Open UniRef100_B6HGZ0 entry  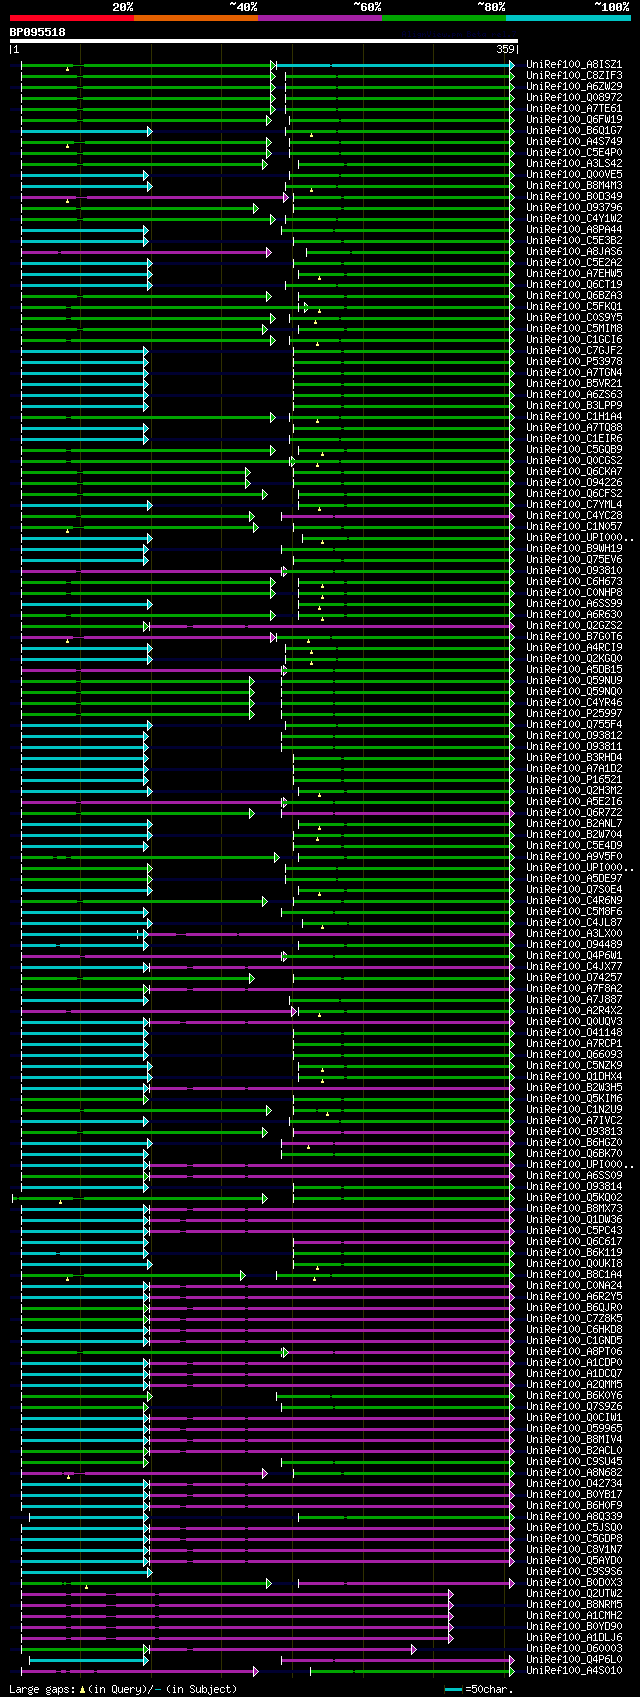pyautogui.click(x=574, y=1142)
